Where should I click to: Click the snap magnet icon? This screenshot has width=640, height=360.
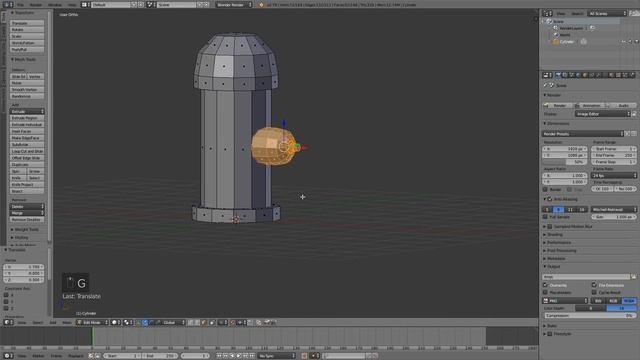click(x=232, y=322)
